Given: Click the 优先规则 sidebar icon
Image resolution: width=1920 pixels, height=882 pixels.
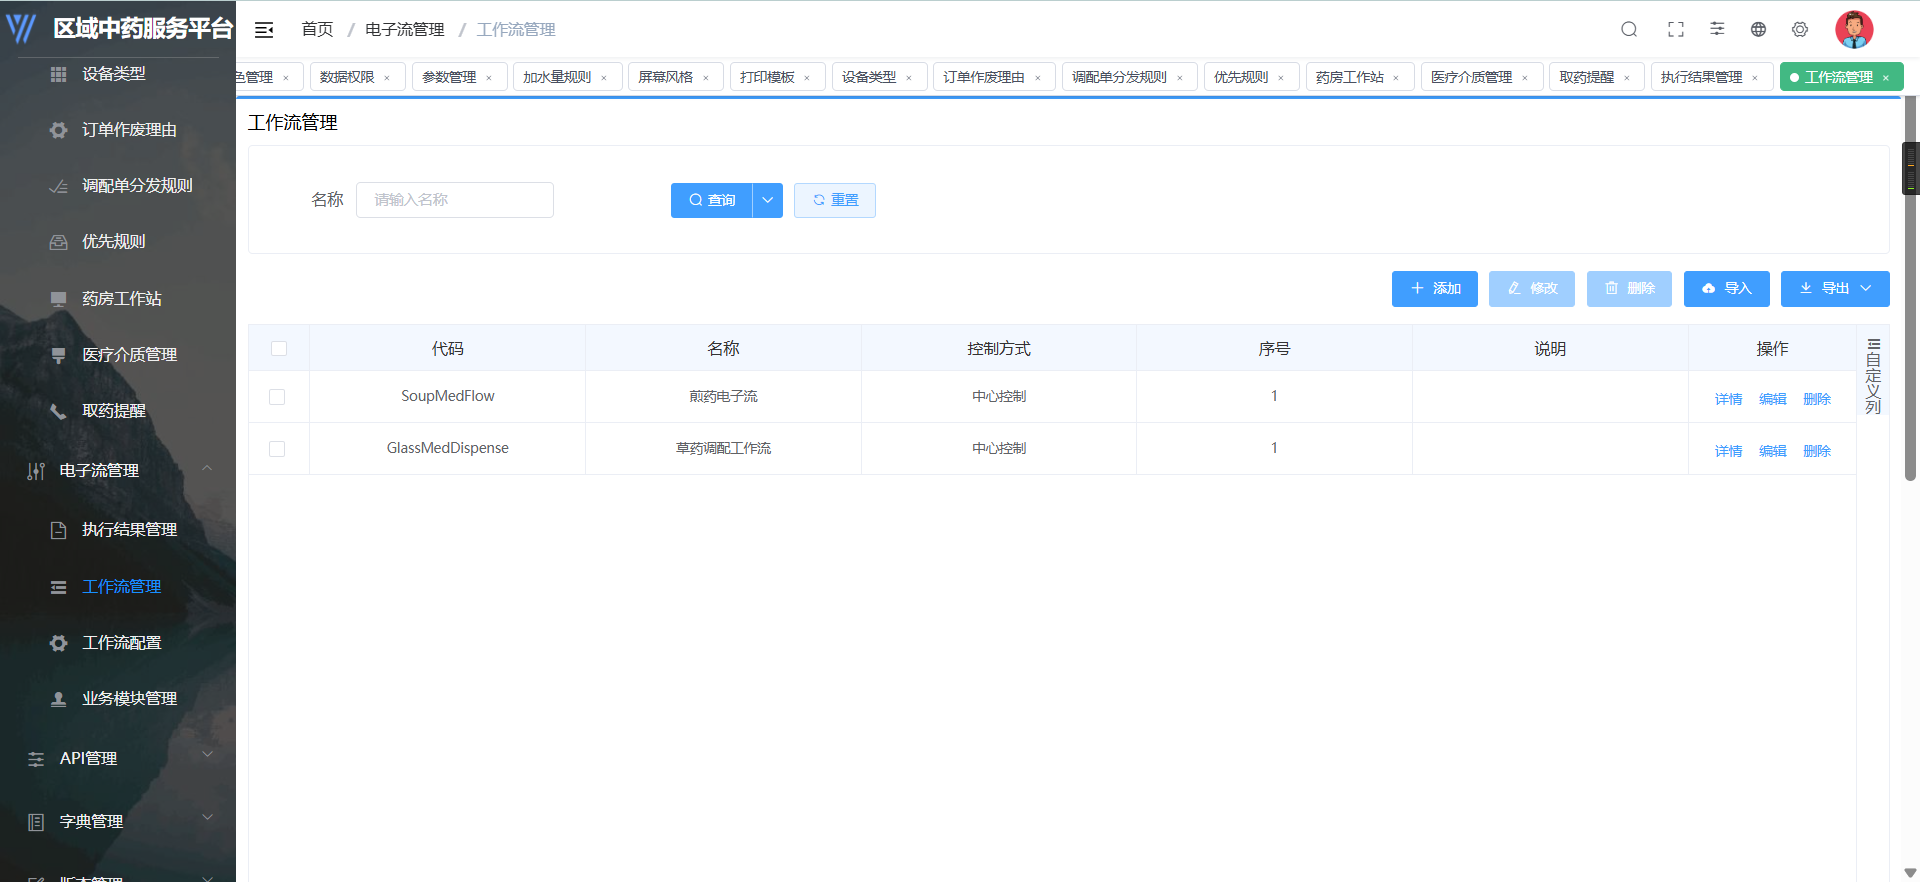Looking at the screenshot, I should tap(59, 242).
